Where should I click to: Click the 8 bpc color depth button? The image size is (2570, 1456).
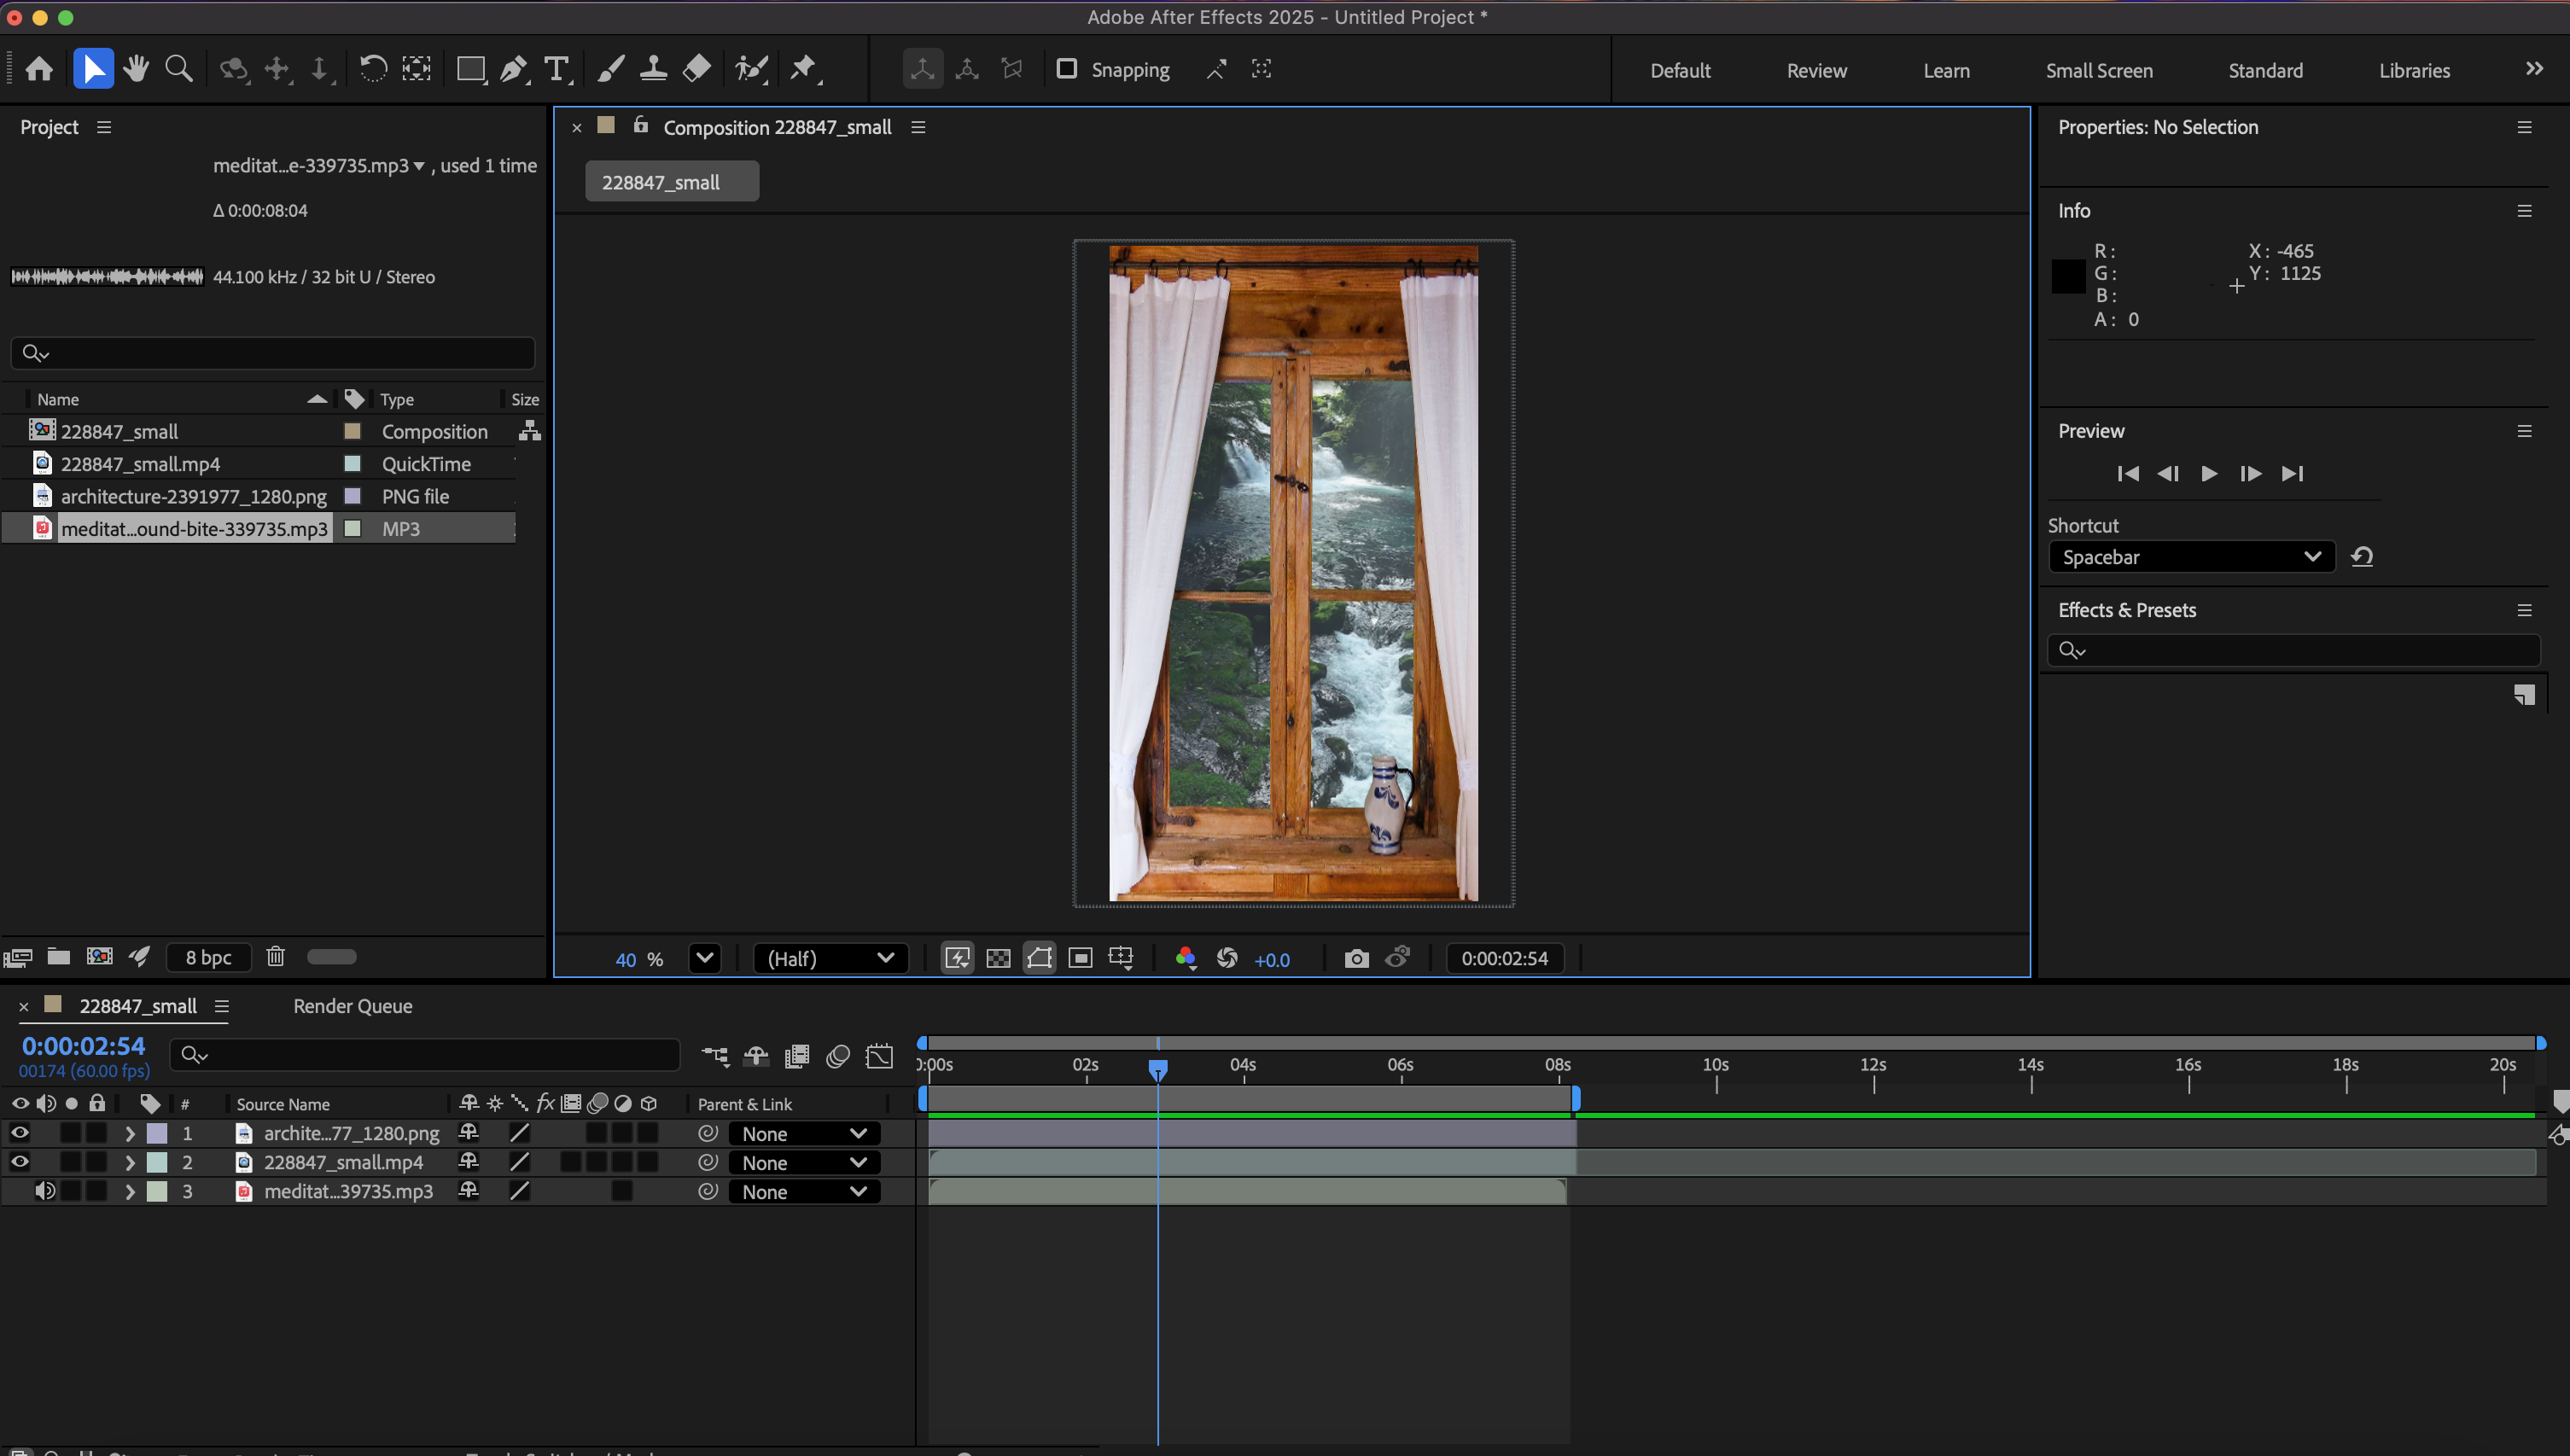(208, 957)
